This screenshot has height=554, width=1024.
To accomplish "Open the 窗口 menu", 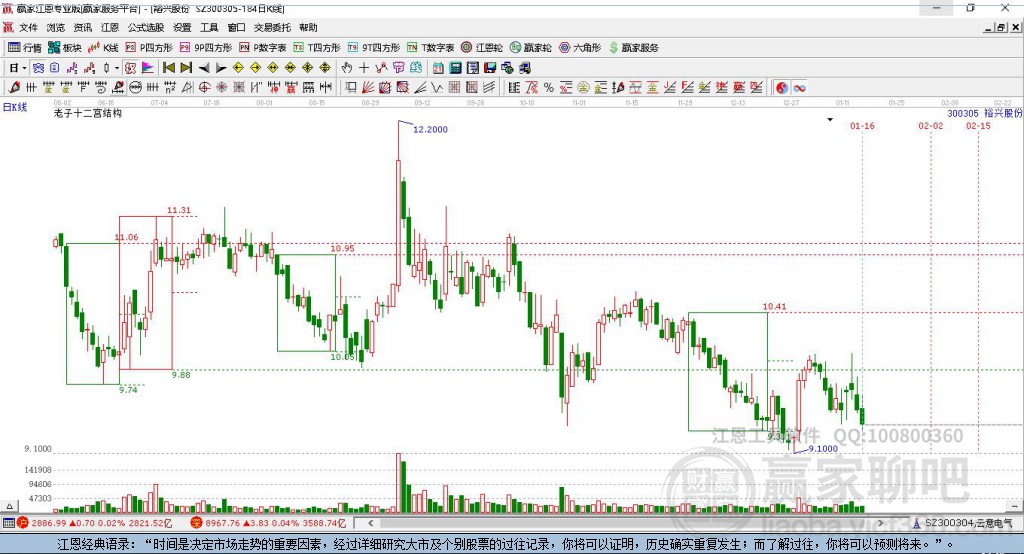I will [236, 27].
